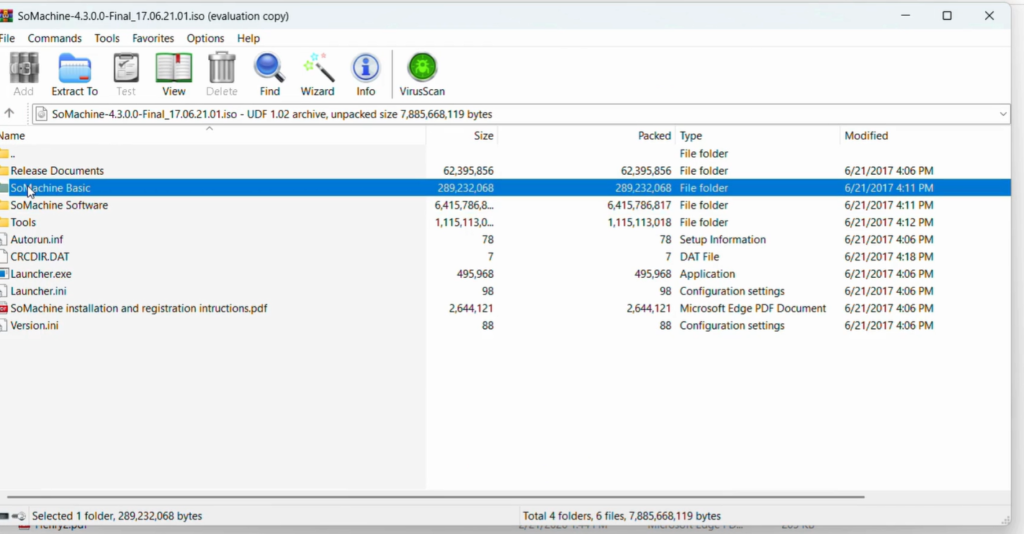
Task: Open the Commands menu
Action: (54, 38)
